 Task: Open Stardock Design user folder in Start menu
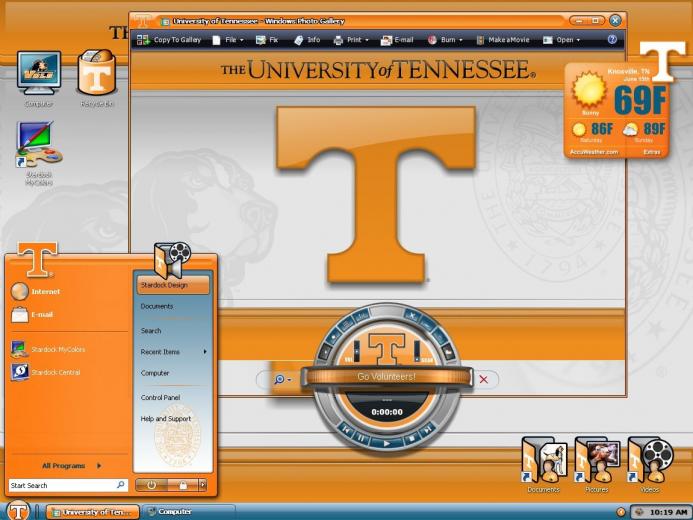pos(173,285)
